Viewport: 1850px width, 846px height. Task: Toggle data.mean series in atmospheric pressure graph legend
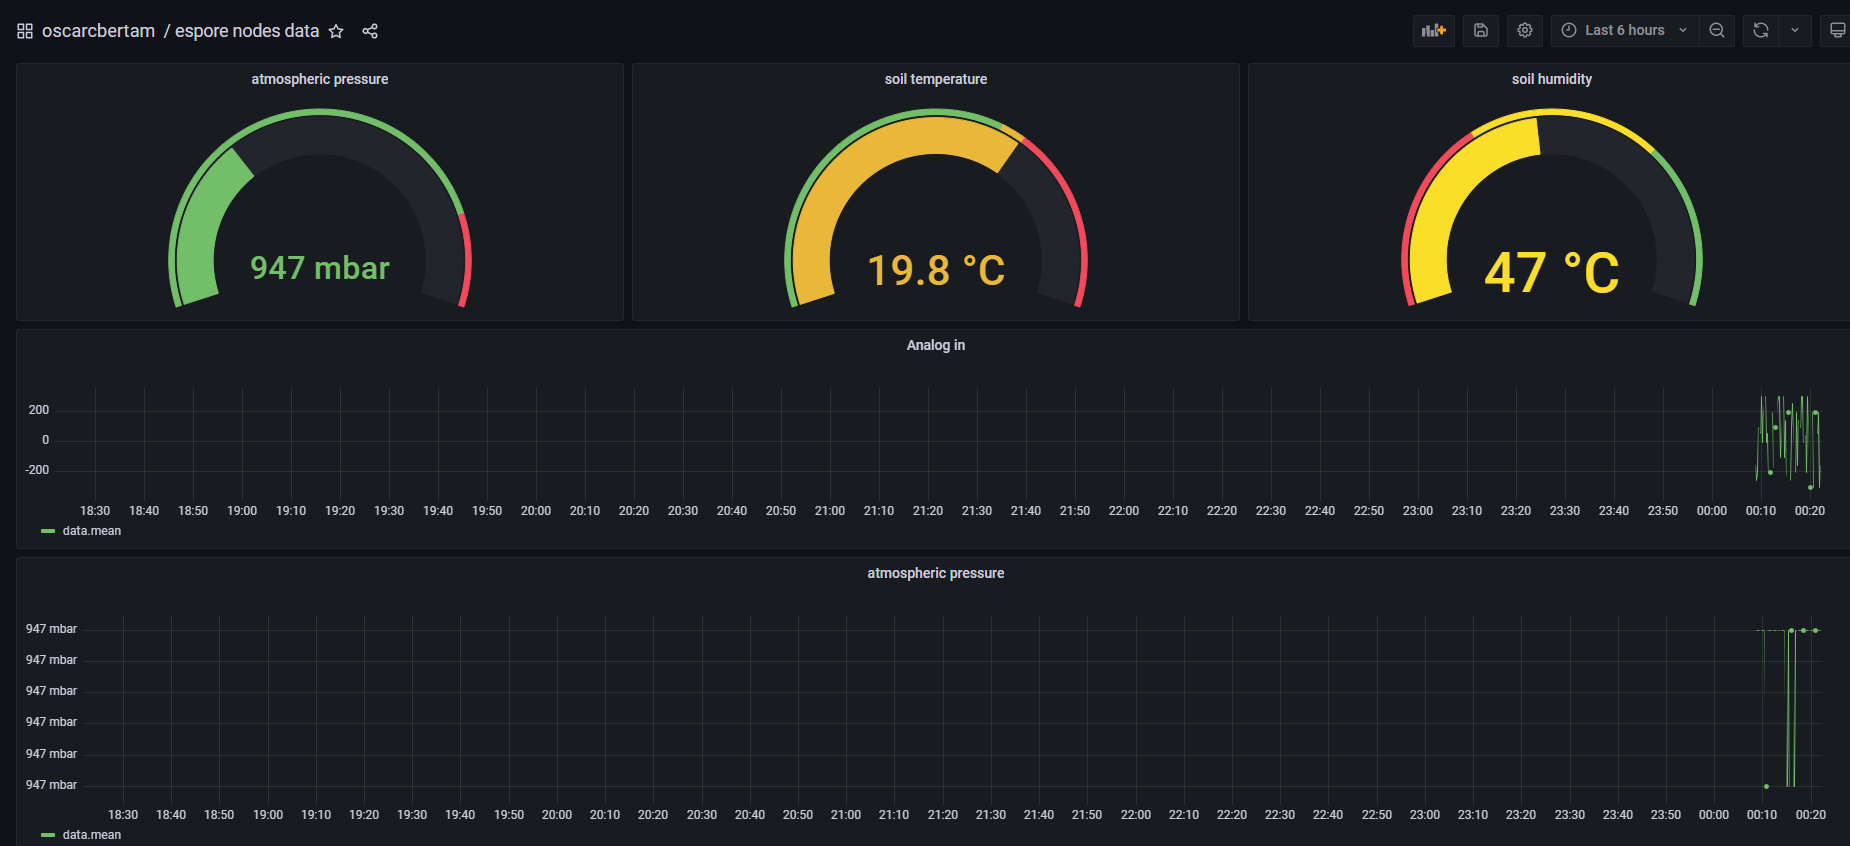tap(91, 835)
